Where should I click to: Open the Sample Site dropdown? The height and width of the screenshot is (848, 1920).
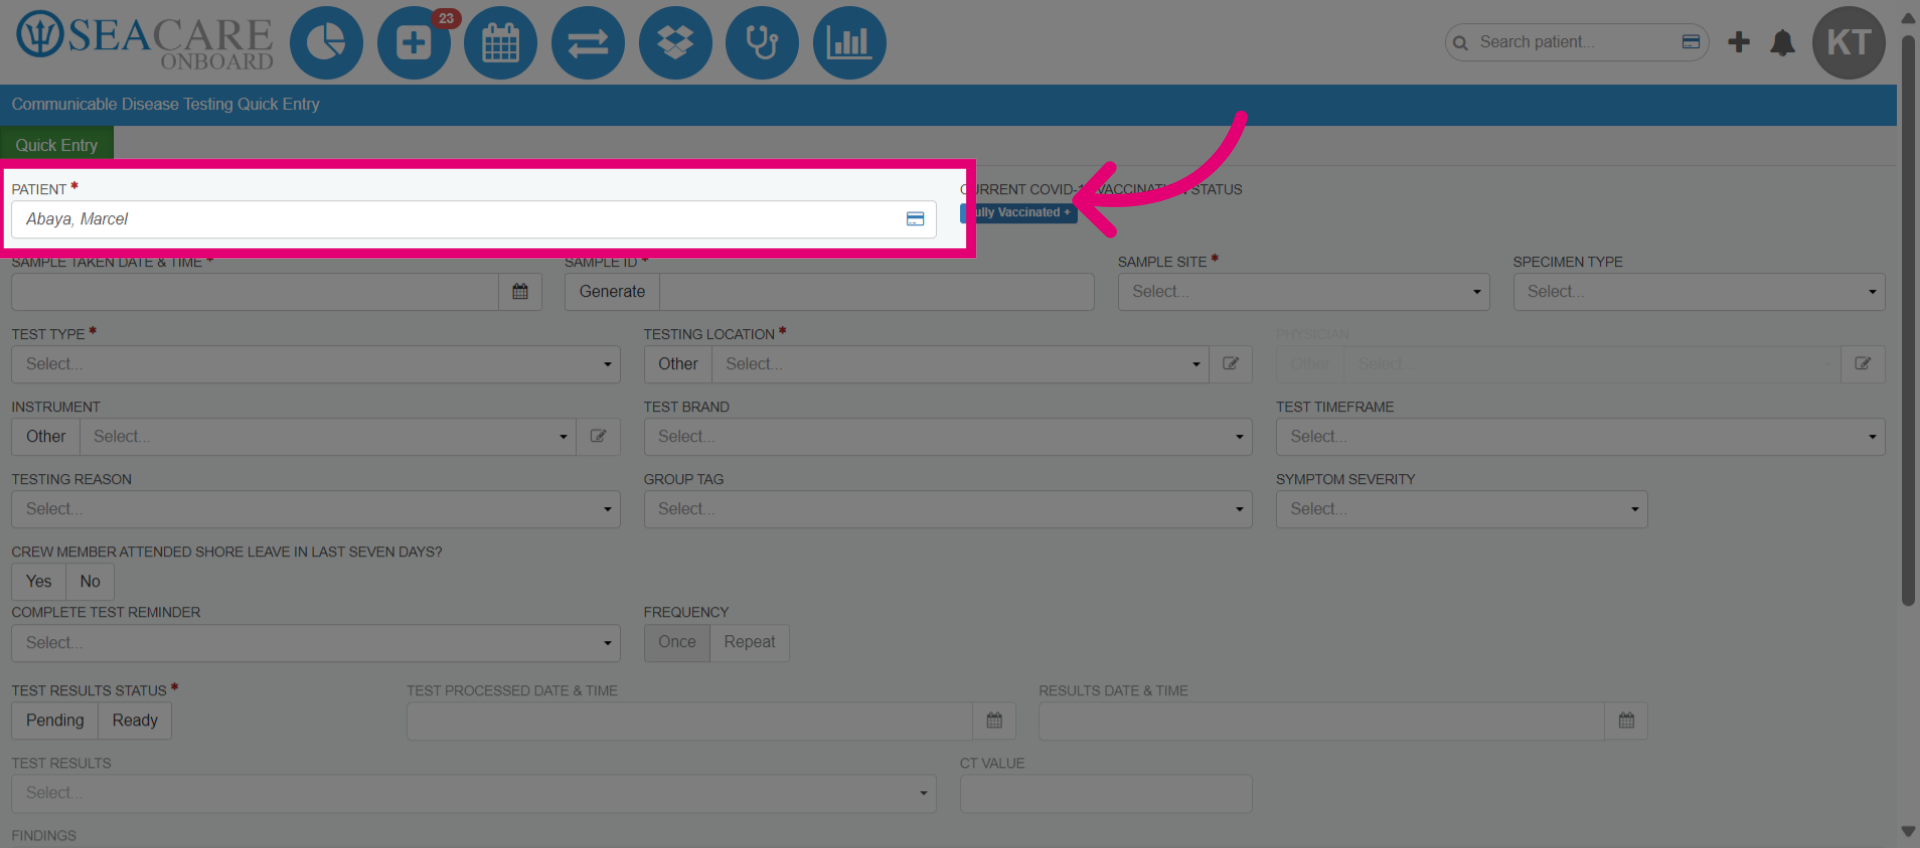click(1304, 292)
